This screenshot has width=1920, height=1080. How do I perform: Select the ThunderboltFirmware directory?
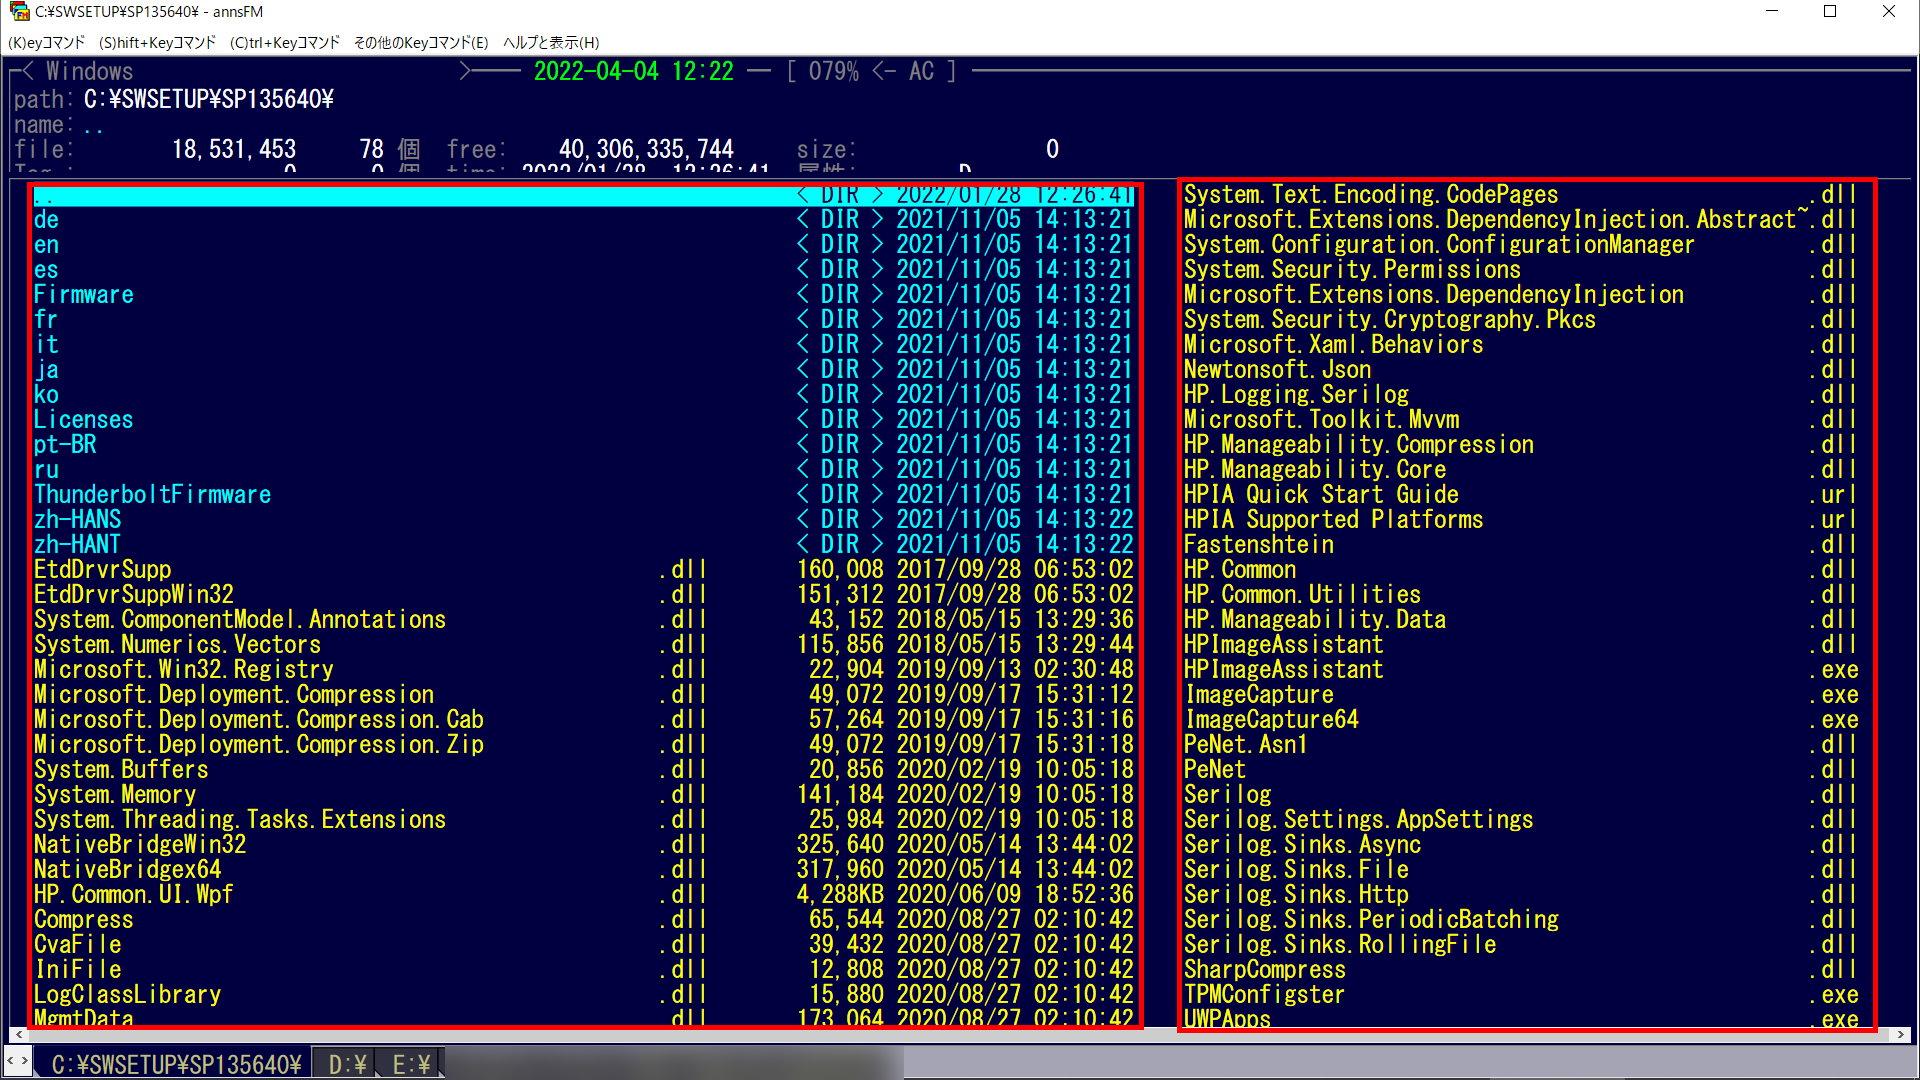[x=152, y=495]
